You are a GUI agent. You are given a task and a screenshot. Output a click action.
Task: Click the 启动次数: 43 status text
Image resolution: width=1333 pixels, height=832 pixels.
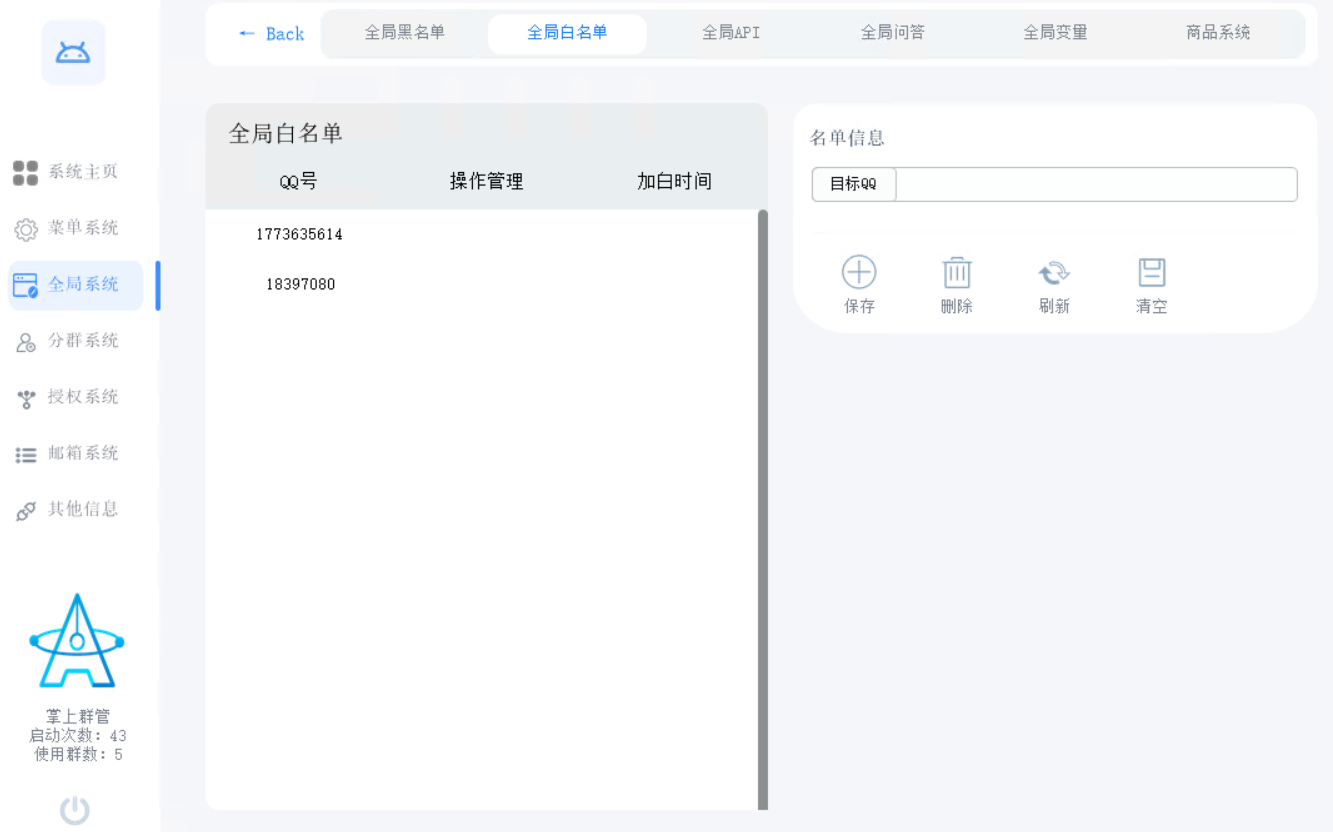click(78, 736)
